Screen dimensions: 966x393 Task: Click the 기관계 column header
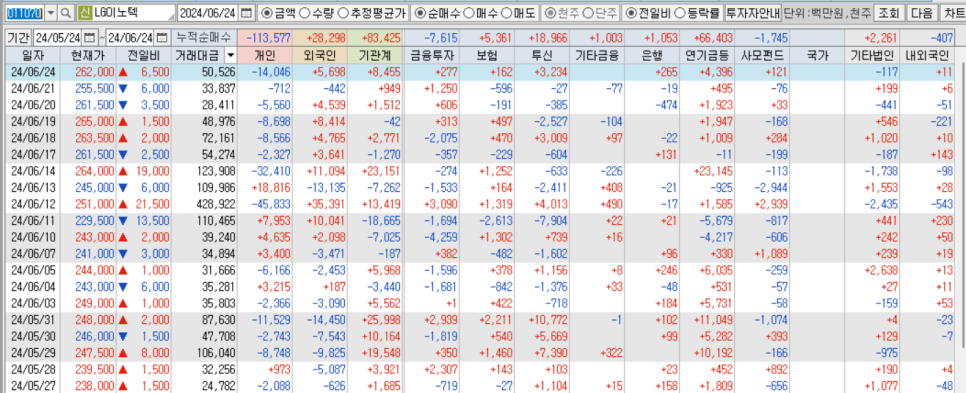click(375, 55)
